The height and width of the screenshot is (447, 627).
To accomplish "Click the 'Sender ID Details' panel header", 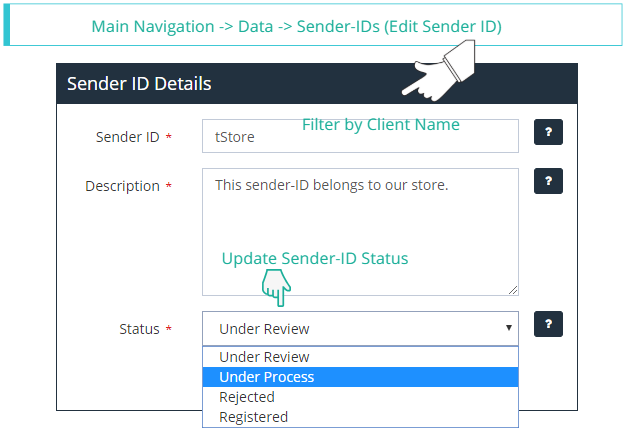I will click(x=139, y=84).
